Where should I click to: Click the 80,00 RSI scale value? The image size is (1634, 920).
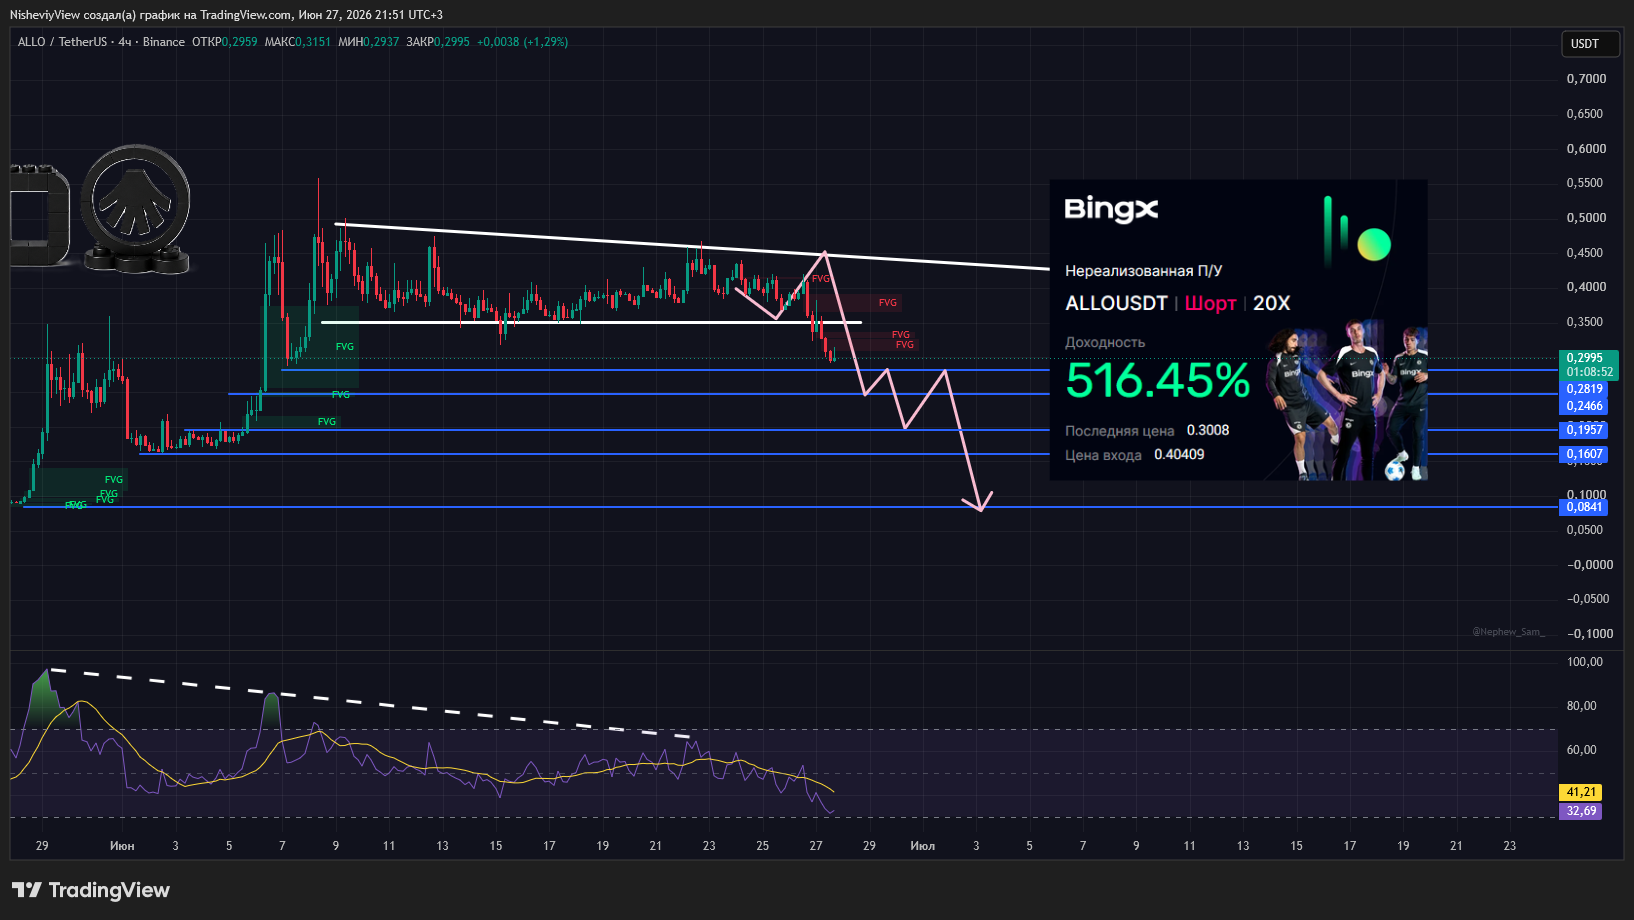[x=1581, y=706]
